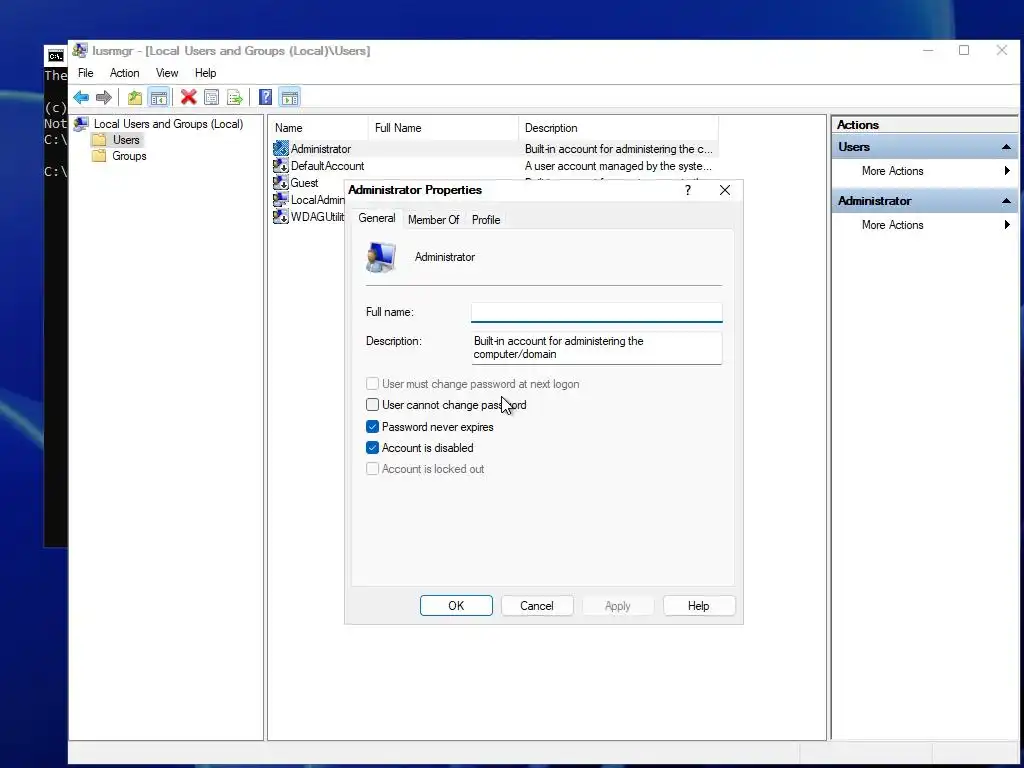Click Command Prompt window icon behind
Viewport: 1024px width, 768px height.
56,56
